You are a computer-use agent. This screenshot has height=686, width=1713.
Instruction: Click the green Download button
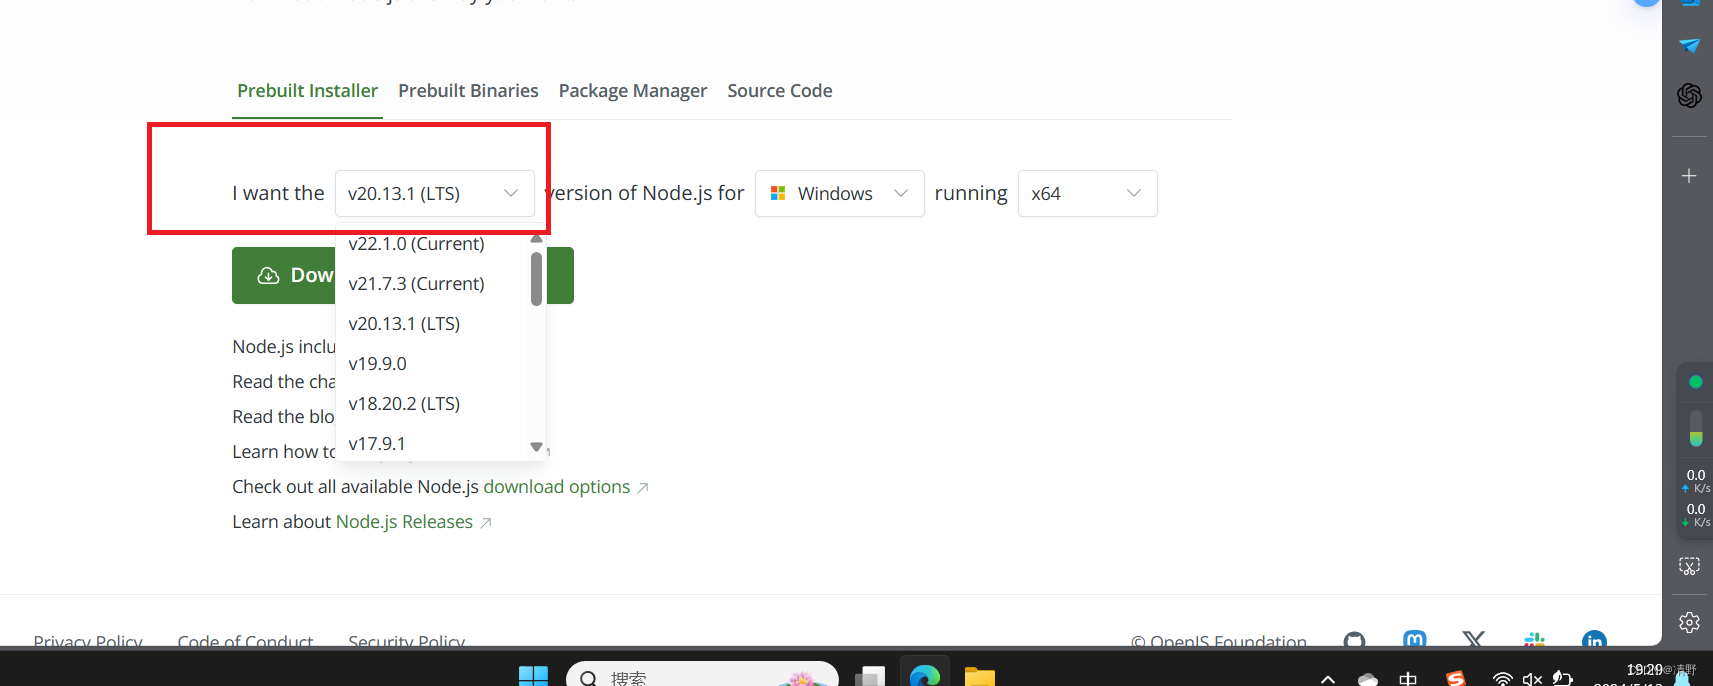284,275
